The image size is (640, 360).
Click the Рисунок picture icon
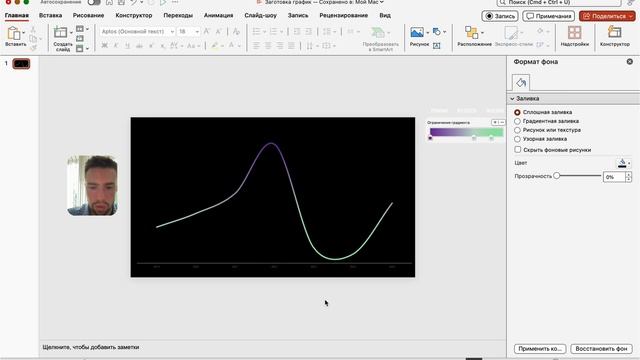pyautogui.click(x=417, y=32)
